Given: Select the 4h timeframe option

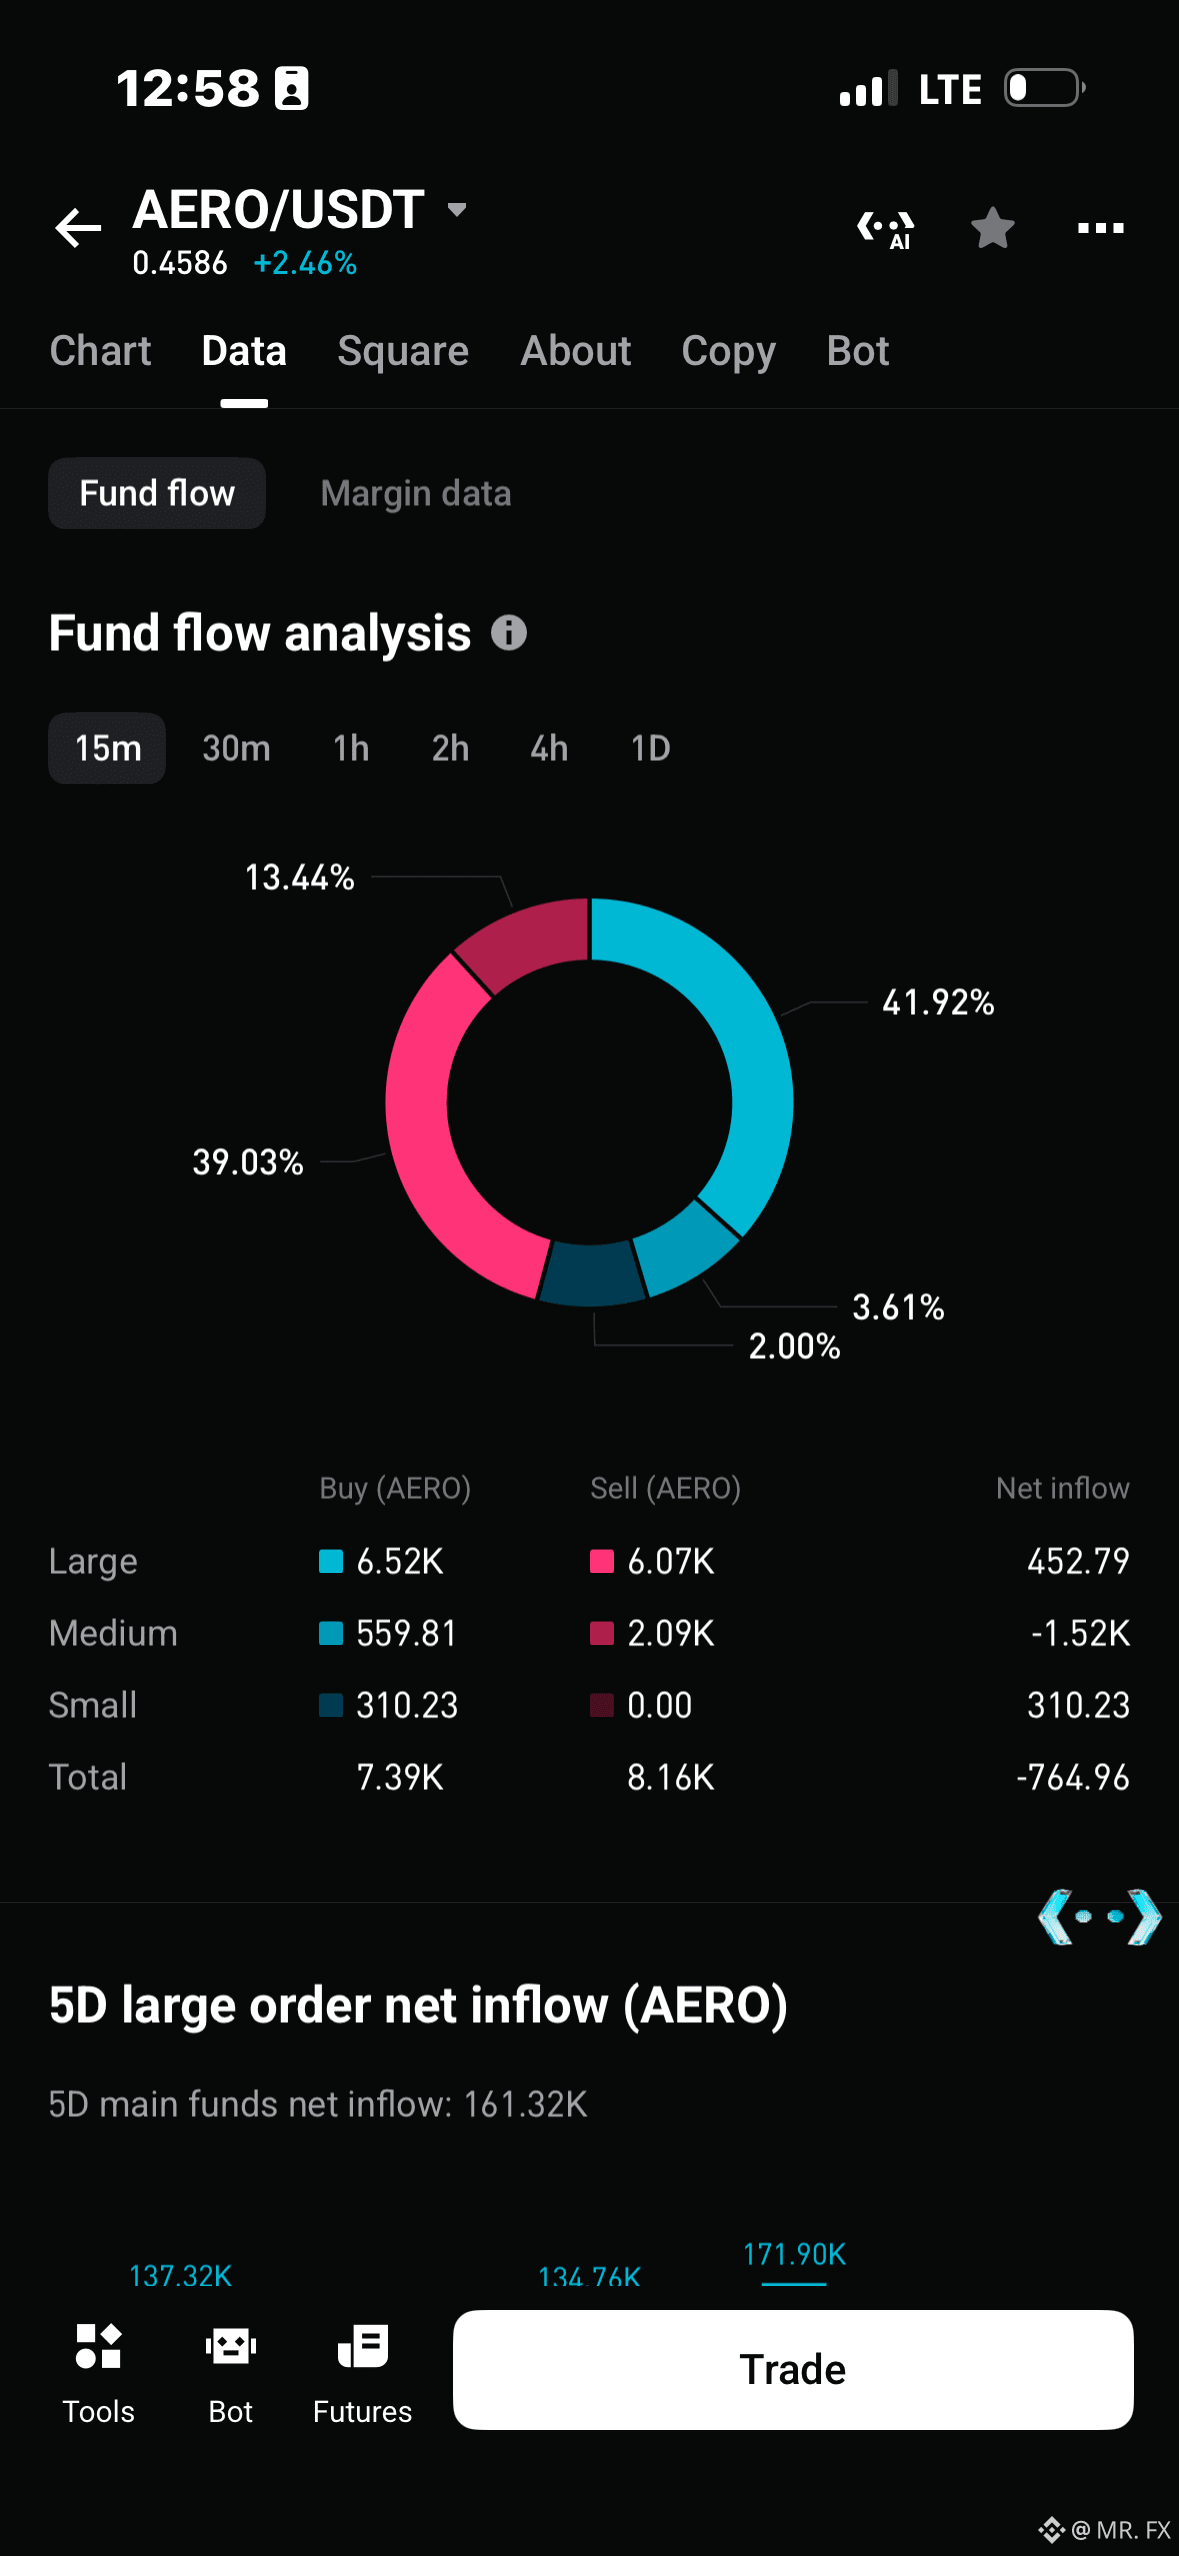Looking at the screenshot, I should click(x=549, y=748).
